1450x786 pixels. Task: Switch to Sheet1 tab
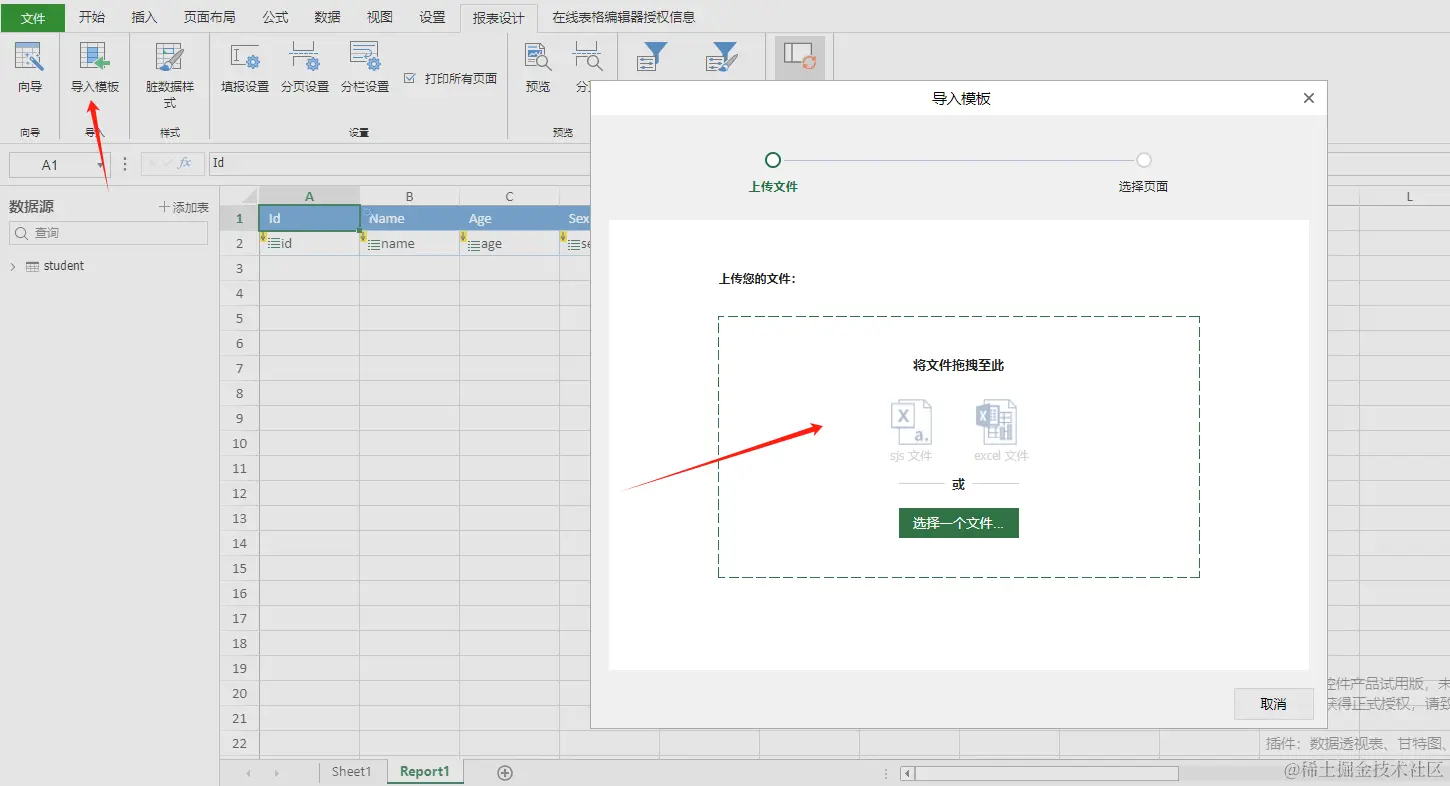(x=351, y=772)
